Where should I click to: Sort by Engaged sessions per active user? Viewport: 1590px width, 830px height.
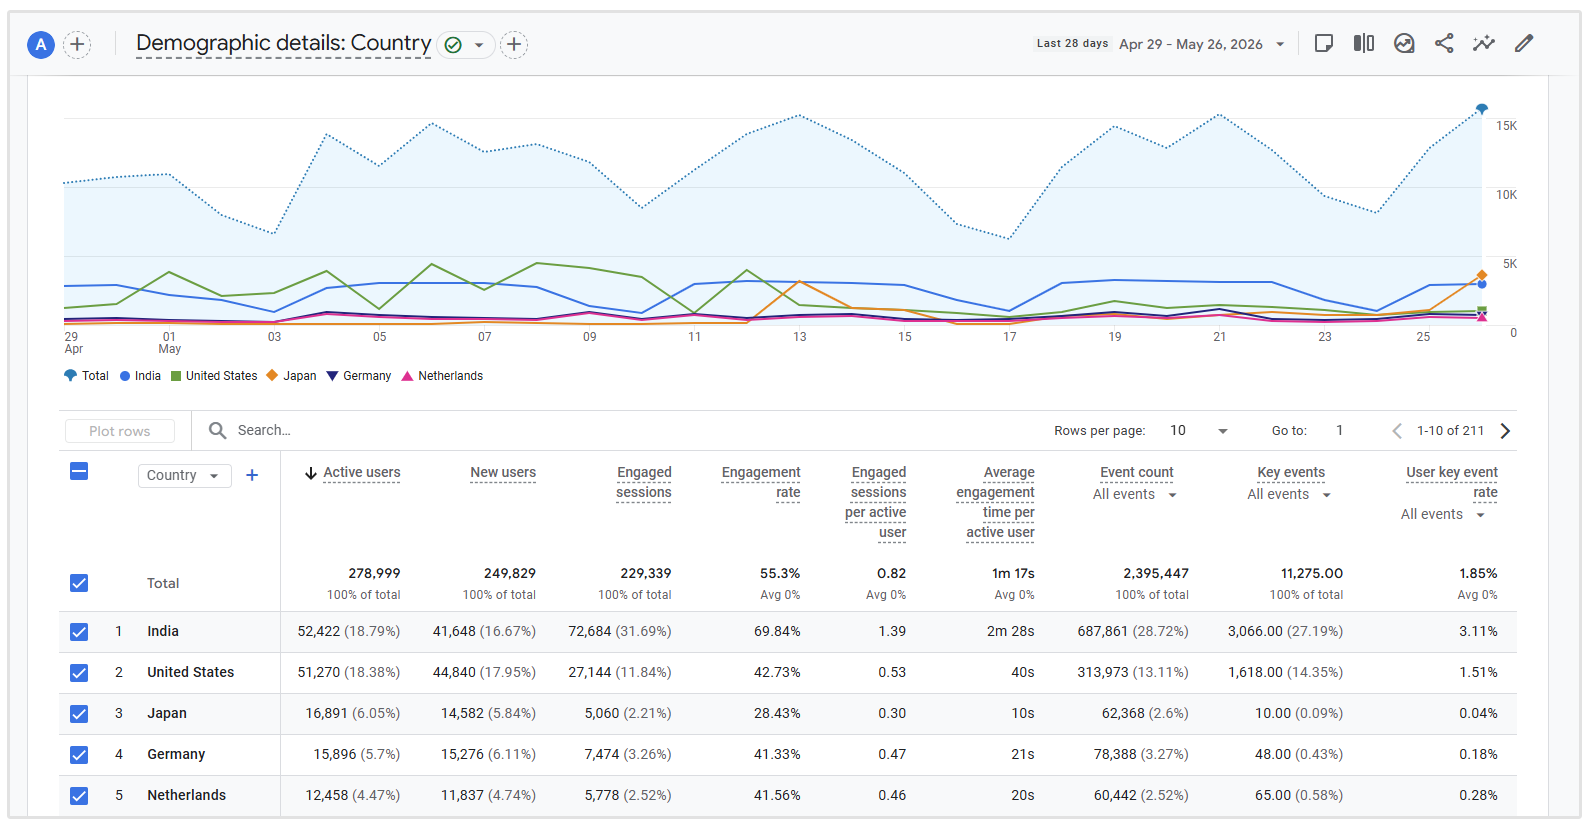pos(876,503)
